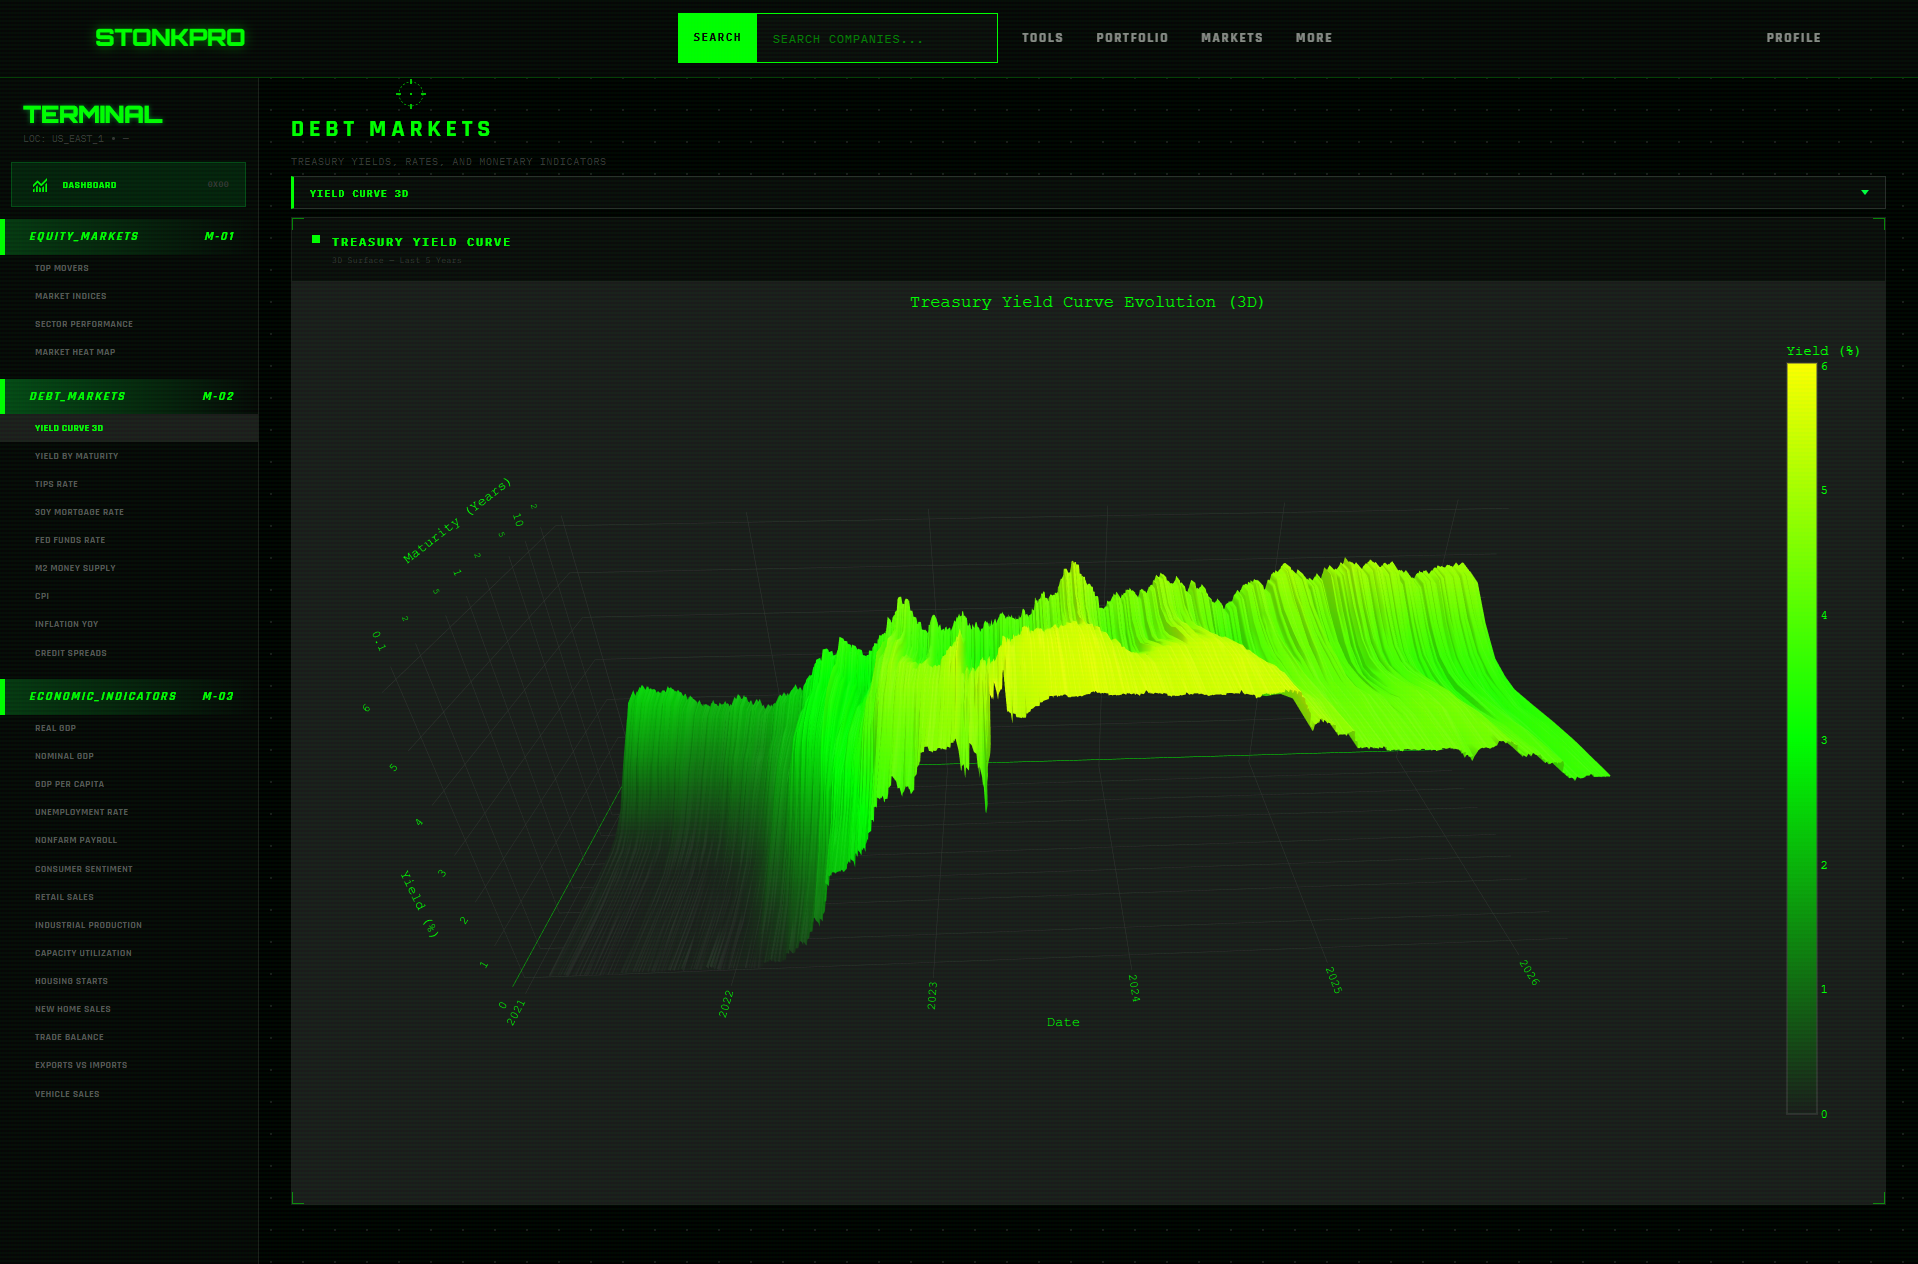Viewport: 1918px width, 1264px height.
Task: Click the Search Companies input field
Action: (x=876, y=39)
